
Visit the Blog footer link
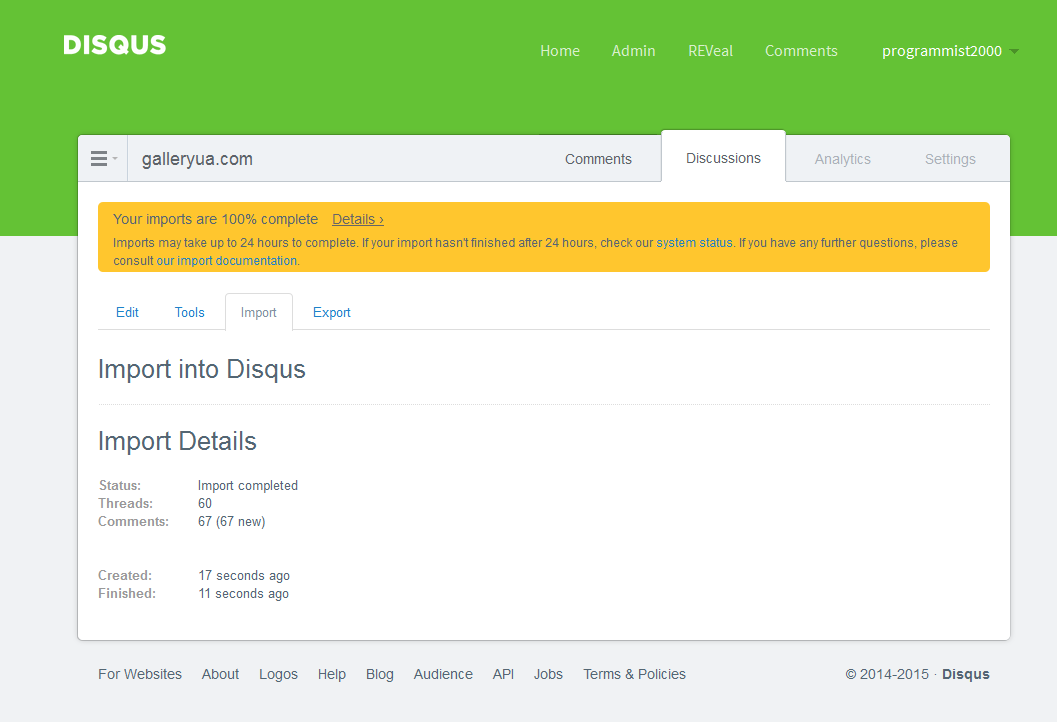[380, 674]
